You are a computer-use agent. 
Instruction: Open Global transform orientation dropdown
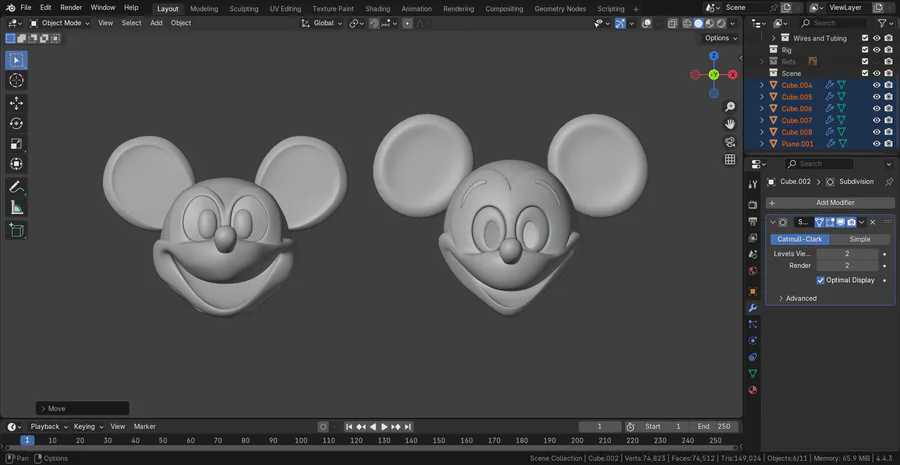[322, 23]
